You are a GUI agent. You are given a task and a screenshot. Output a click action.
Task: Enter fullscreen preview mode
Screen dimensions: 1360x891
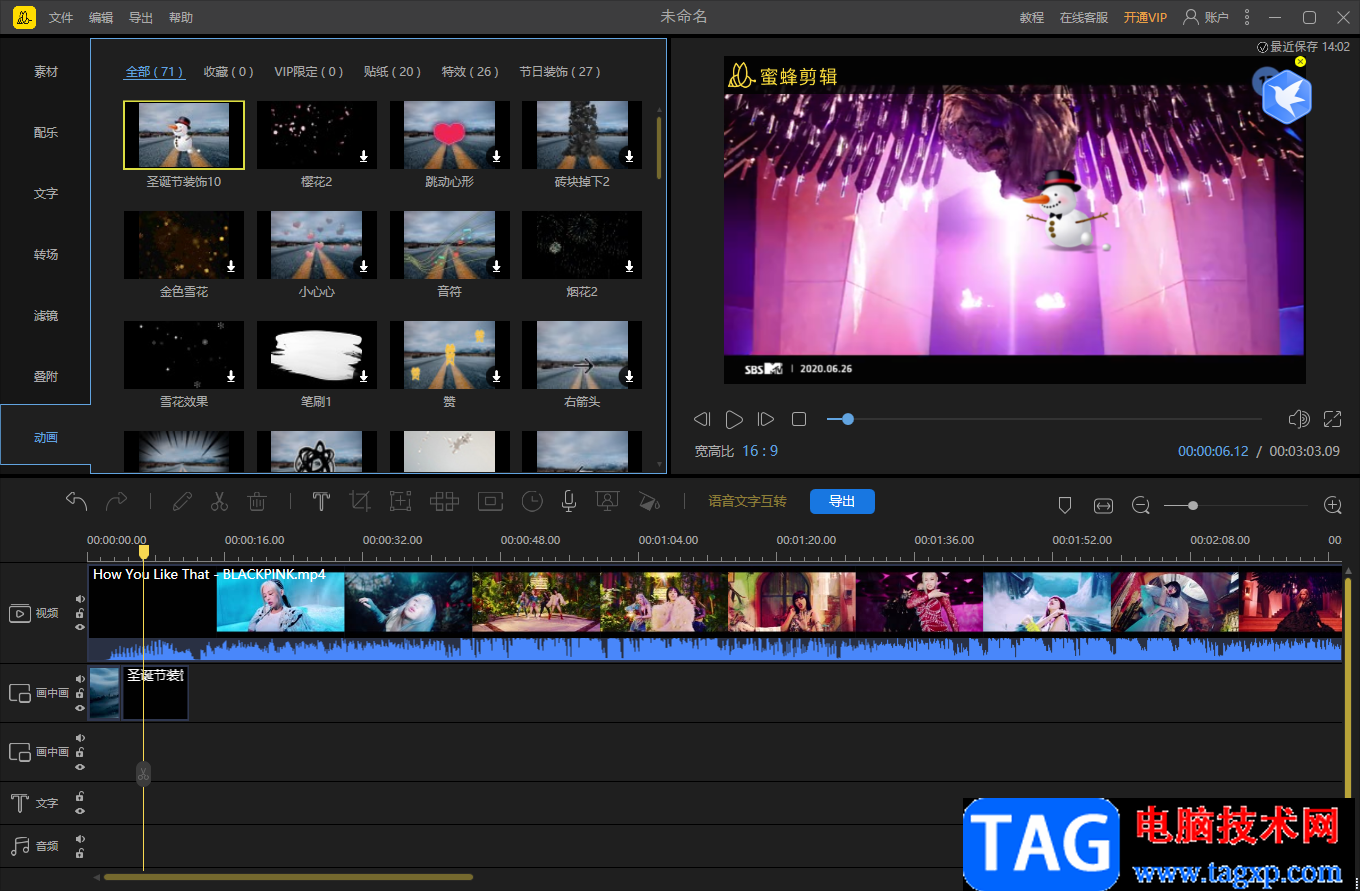point(1332,419)
